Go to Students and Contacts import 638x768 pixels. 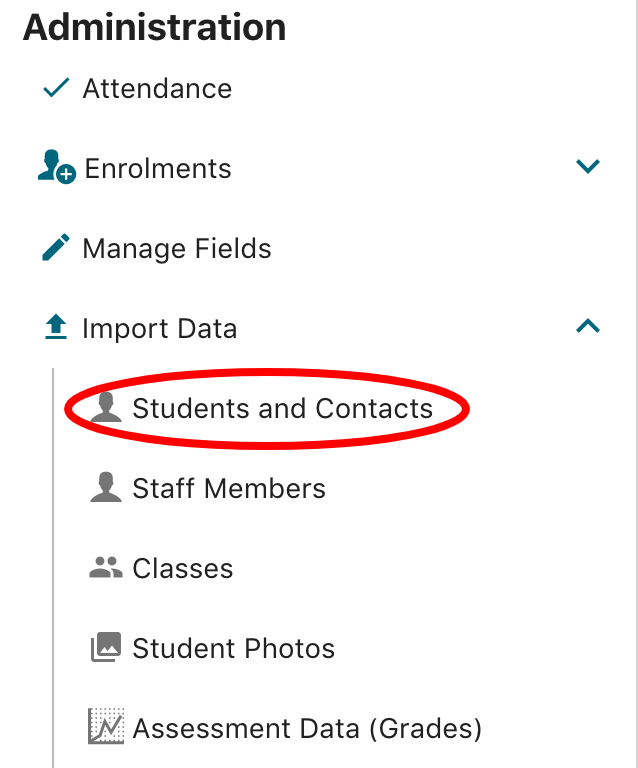(x=282, y=408)
